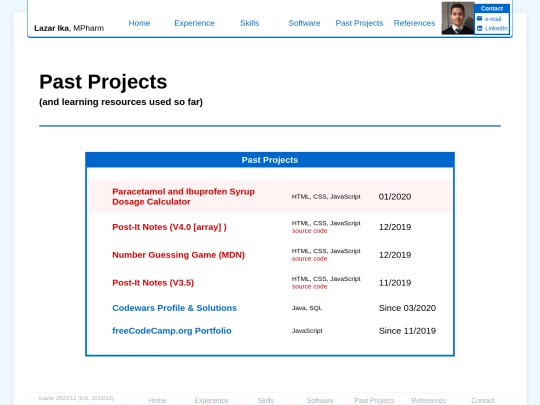540x405 pixels.
Task: Open Skills page from top navigation
Action: click(249, 23)
